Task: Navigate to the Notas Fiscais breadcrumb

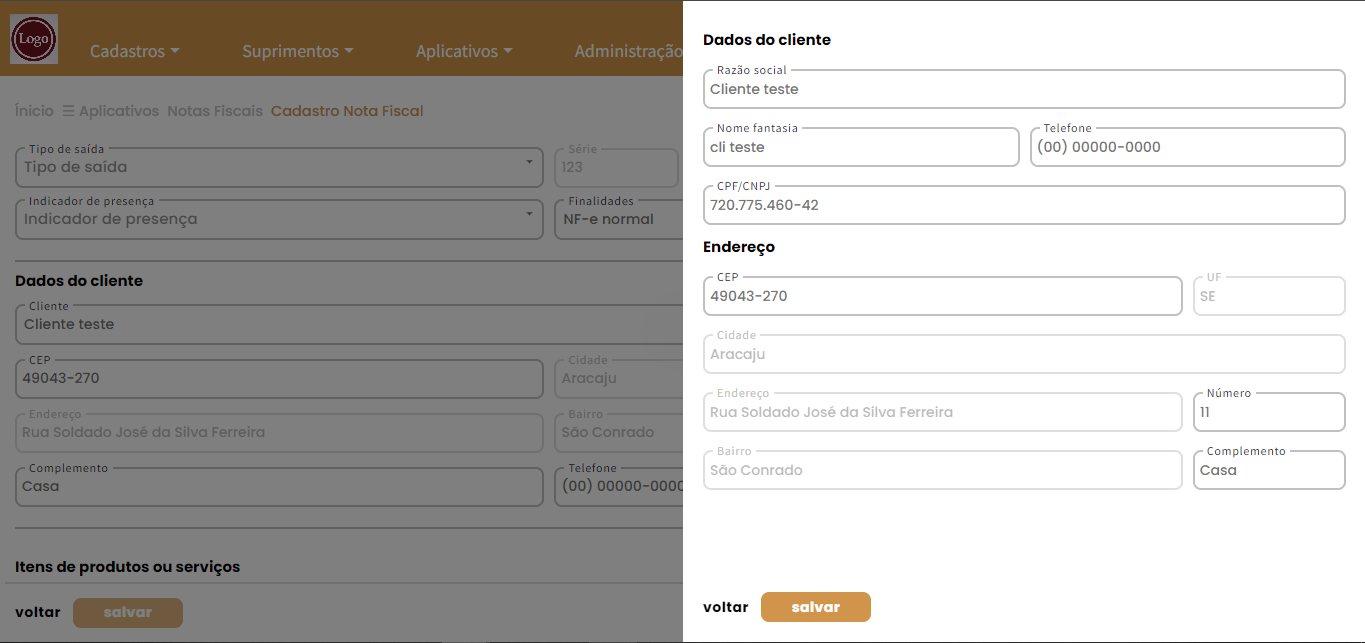Action: tap(215, 111)
